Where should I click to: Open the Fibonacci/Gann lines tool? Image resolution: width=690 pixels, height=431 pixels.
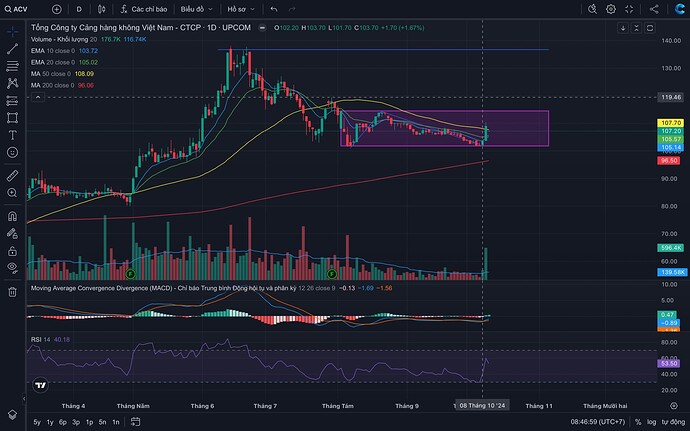click(x=12, y=66)
